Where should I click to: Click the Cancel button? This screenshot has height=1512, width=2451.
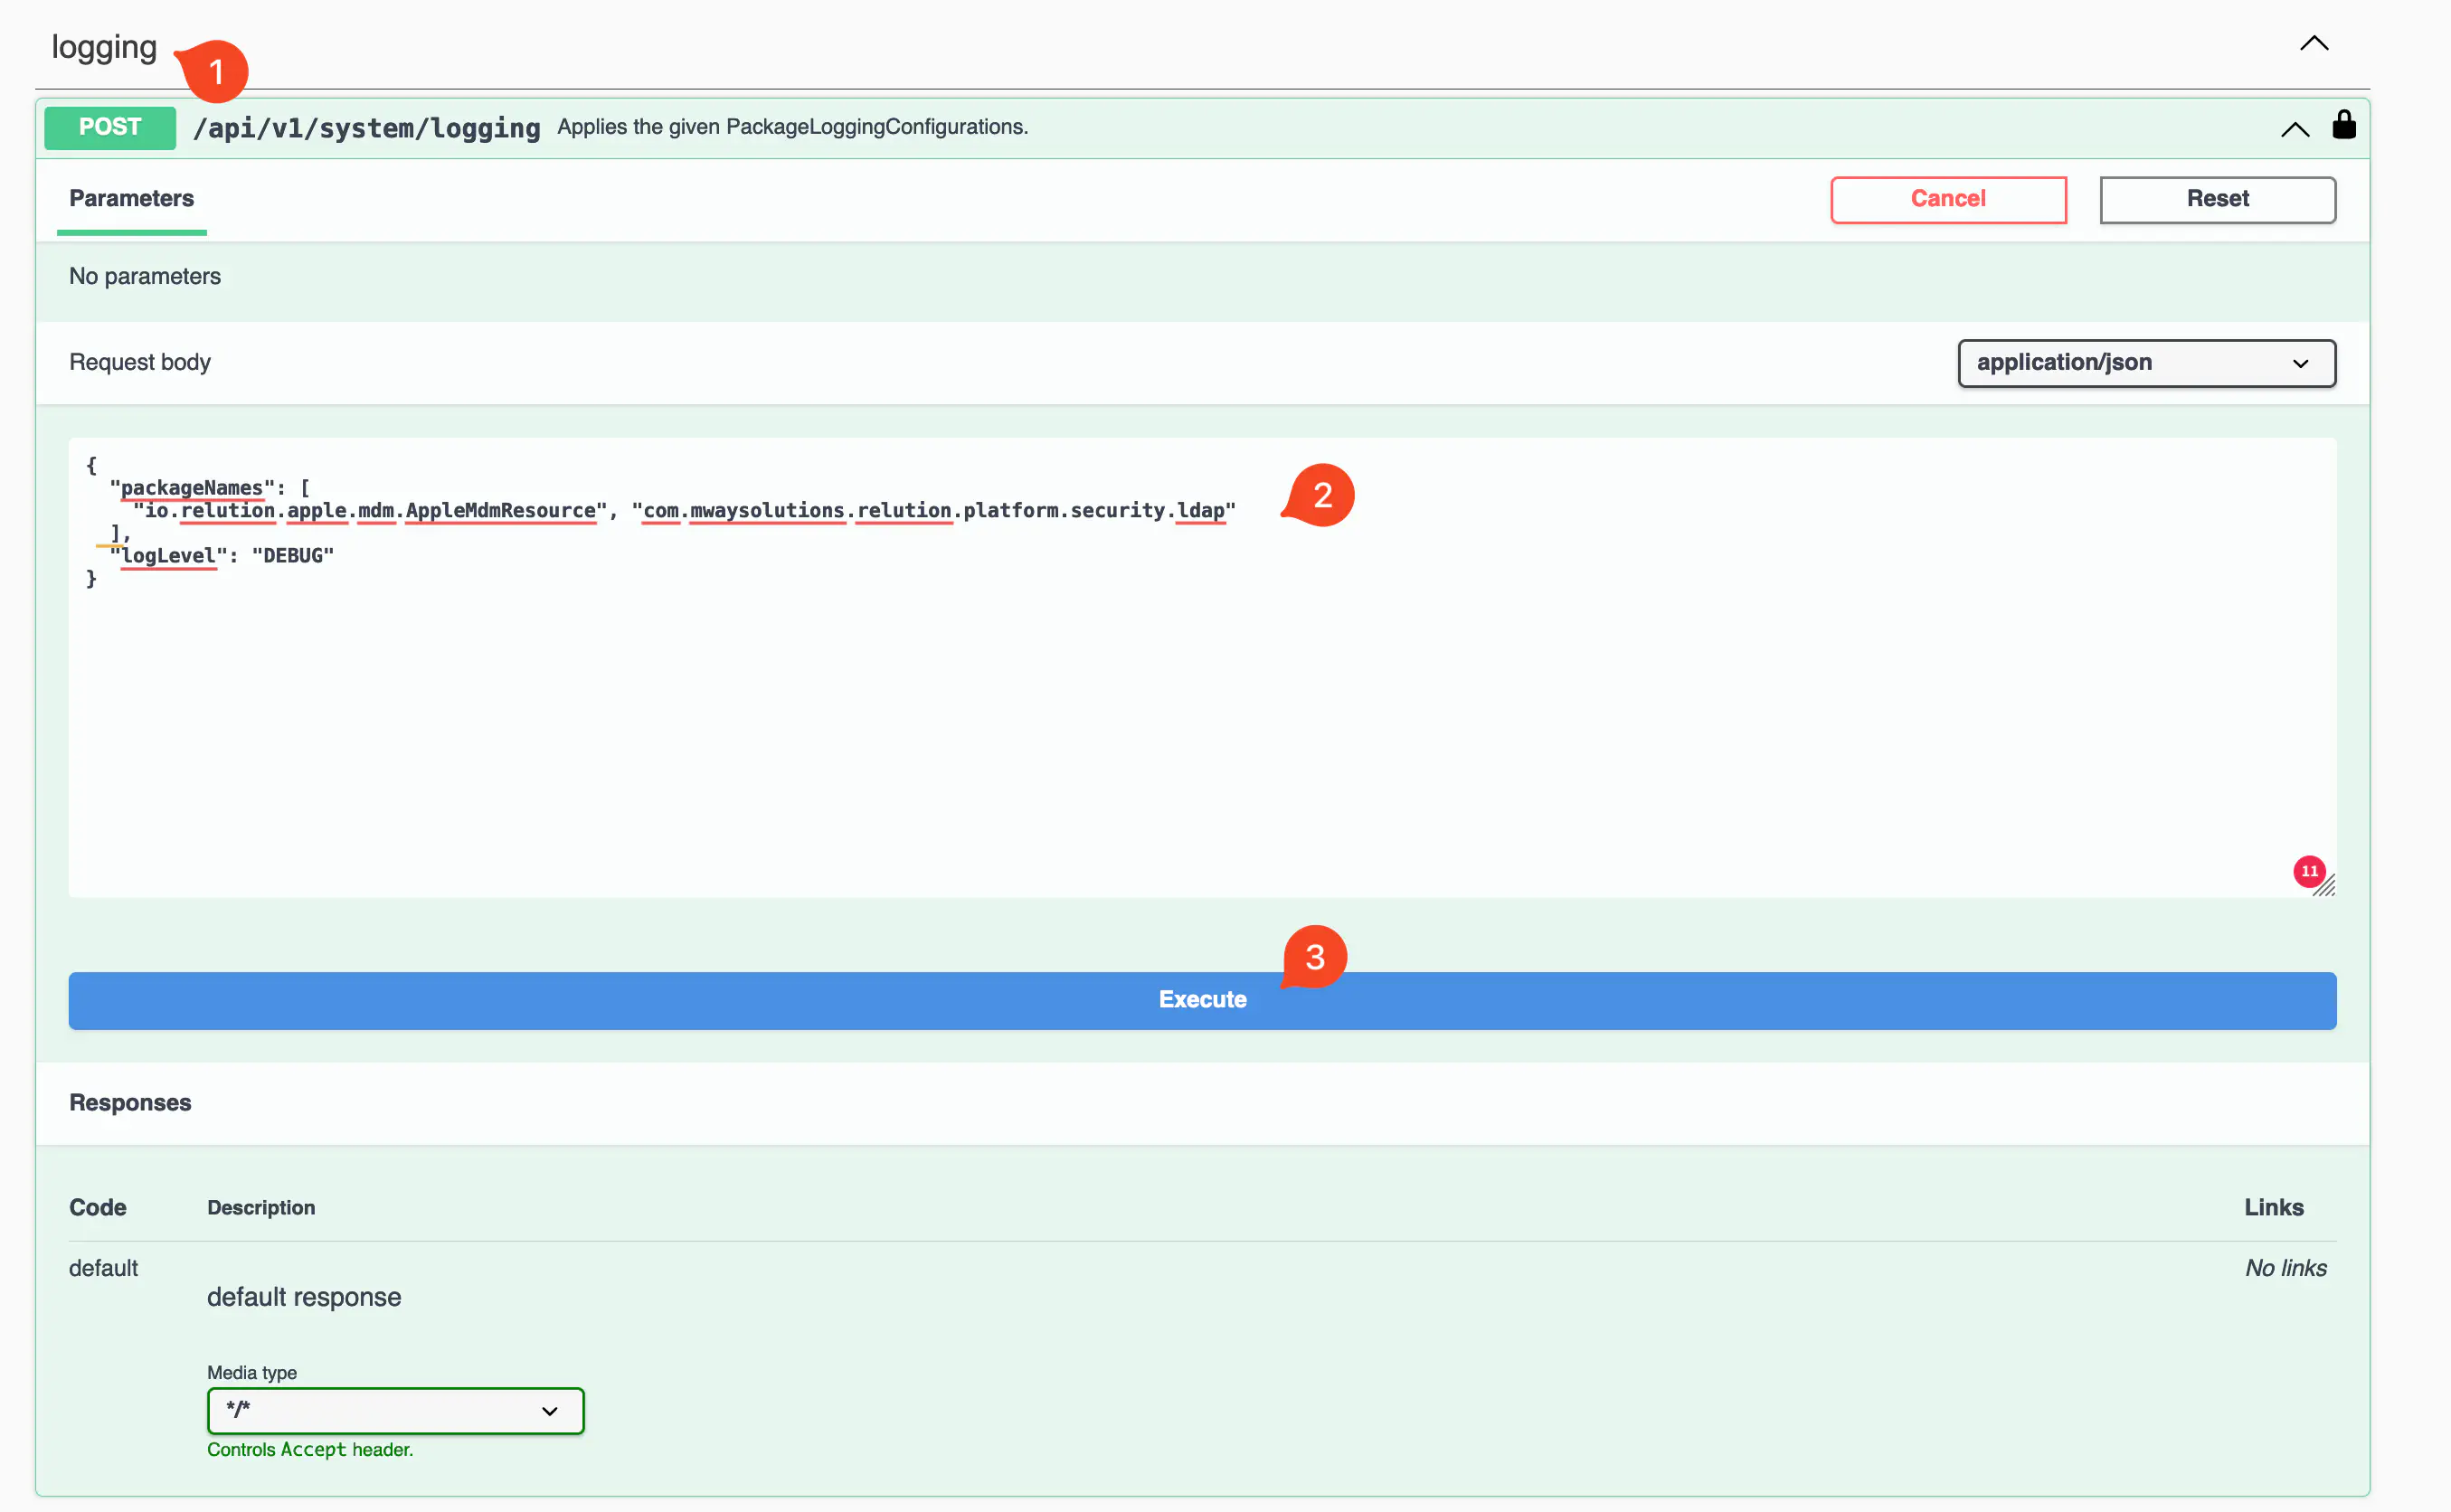[1947, 199]
